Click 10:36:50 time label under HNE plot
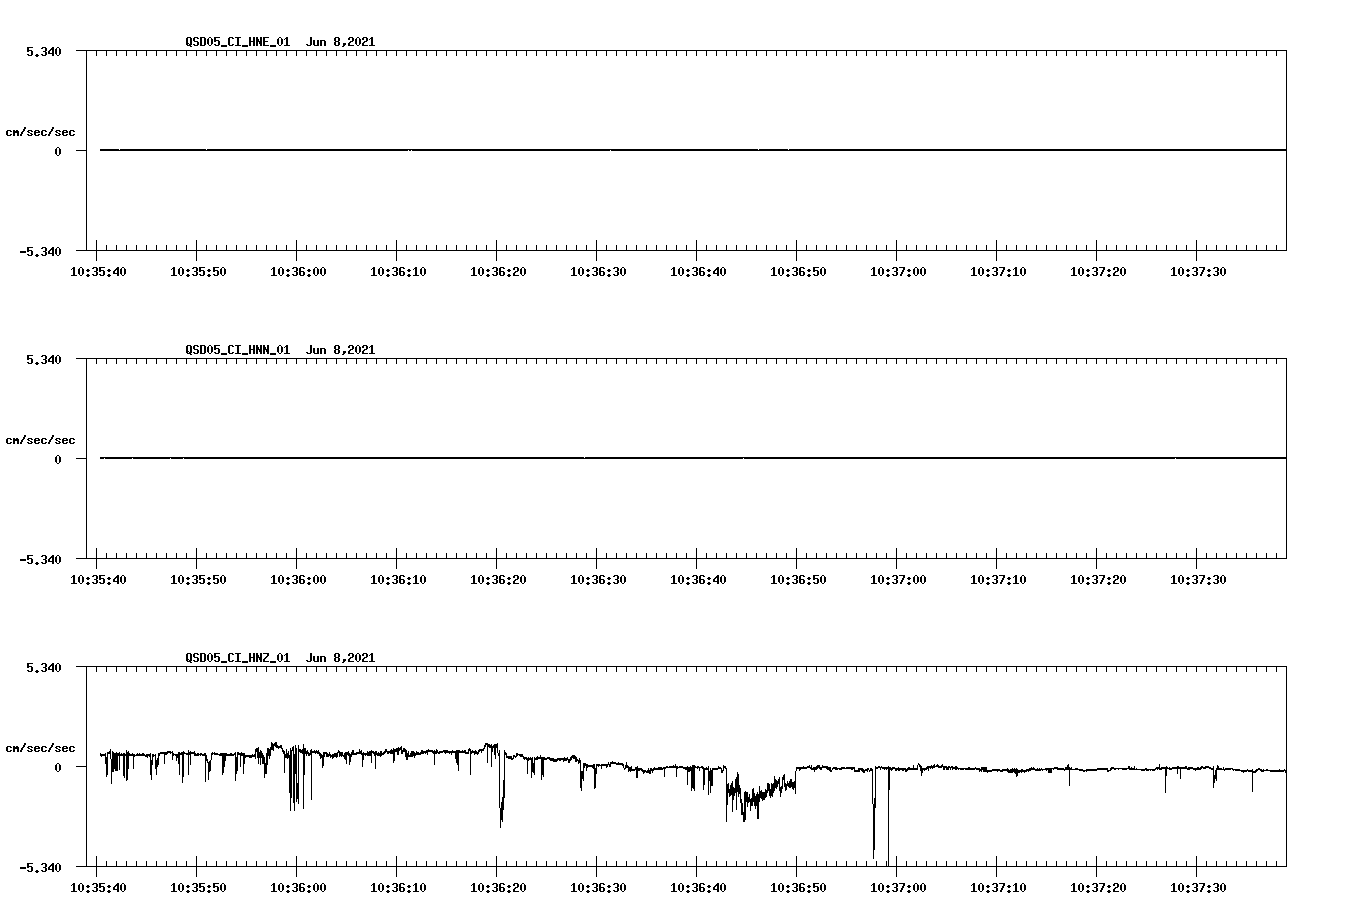The image size is (1358, 924). pos(798,272)
